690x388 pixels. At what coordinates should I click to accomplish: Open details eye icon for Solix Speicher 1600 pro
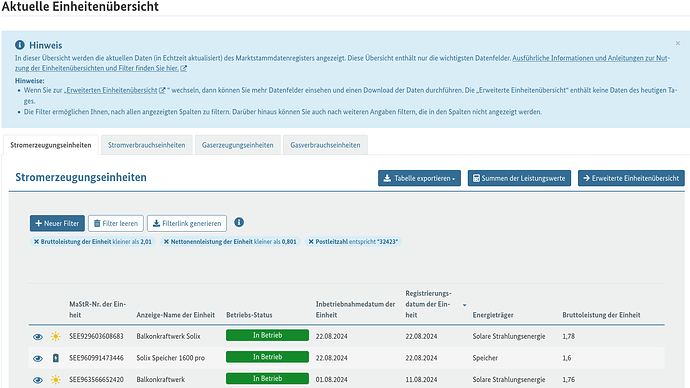pos(38,358)
